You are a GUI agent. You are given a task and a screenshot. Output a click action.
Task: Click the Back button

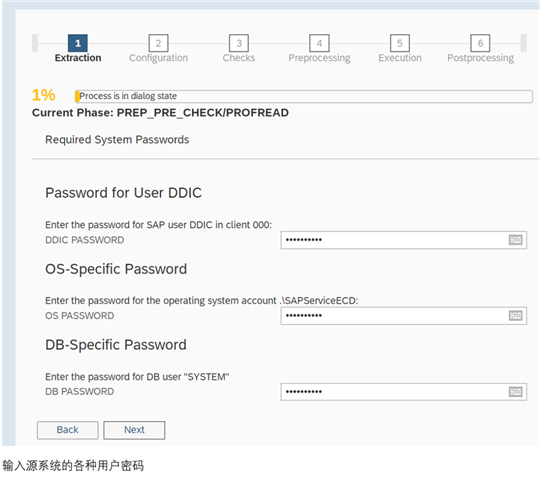68,430
